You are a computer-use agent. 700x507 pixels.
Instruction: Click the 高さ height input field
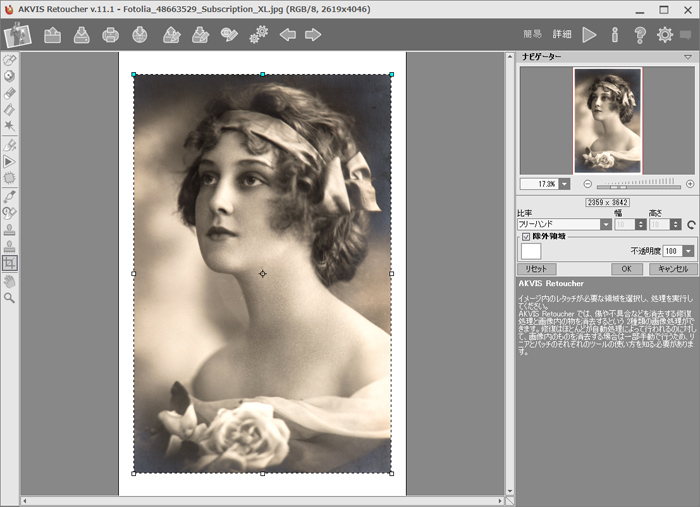[x=660, y=224]
